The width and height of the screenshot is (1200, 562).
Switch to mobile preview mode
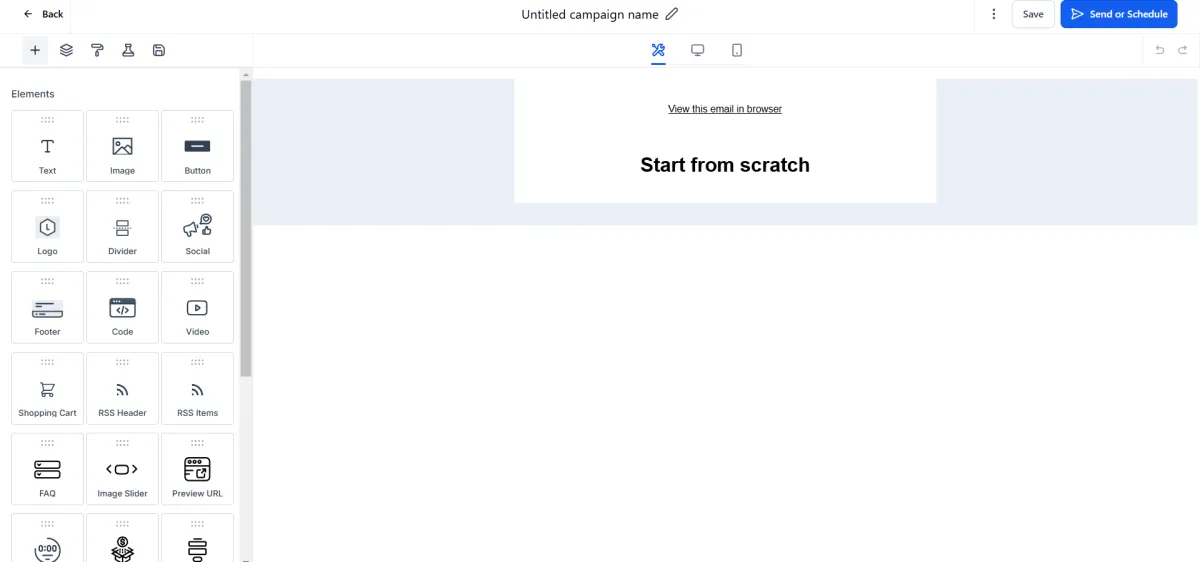(737, 50)
